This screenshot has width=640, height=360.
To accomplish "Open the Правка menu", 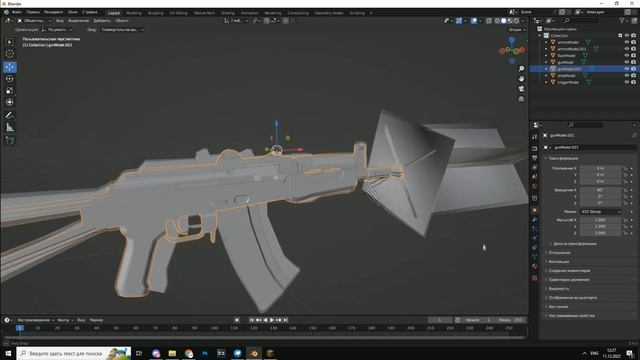I will point(33,12).
